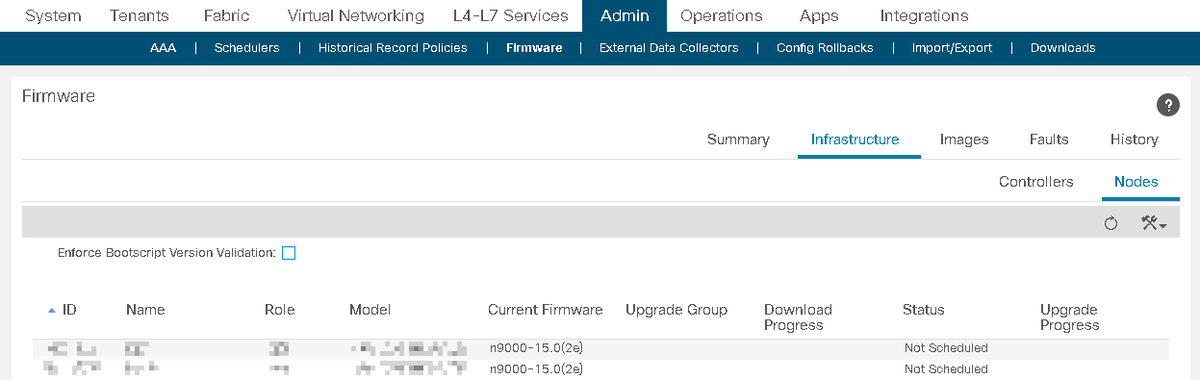The width and height of the screenshot is (1200, 380).
Task: Open External Data Collectors submenu
Action: pos(668,48)
